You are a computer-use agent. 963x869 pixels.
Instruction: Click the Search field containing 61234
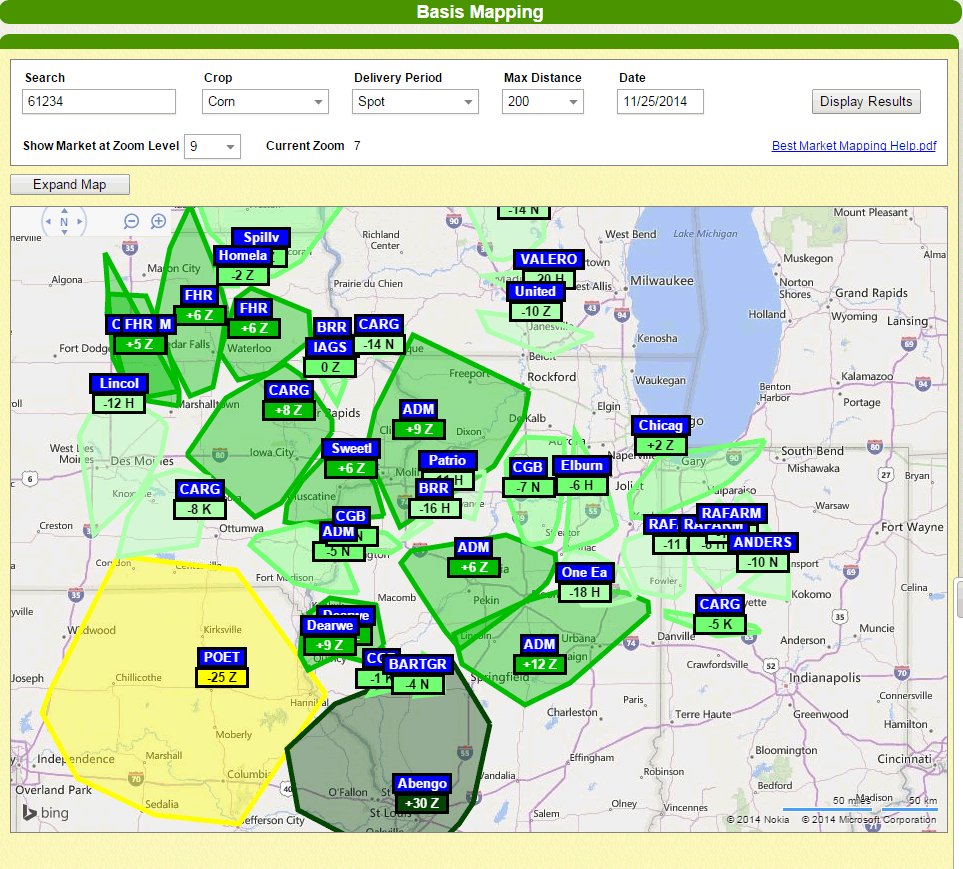[99, 101]
